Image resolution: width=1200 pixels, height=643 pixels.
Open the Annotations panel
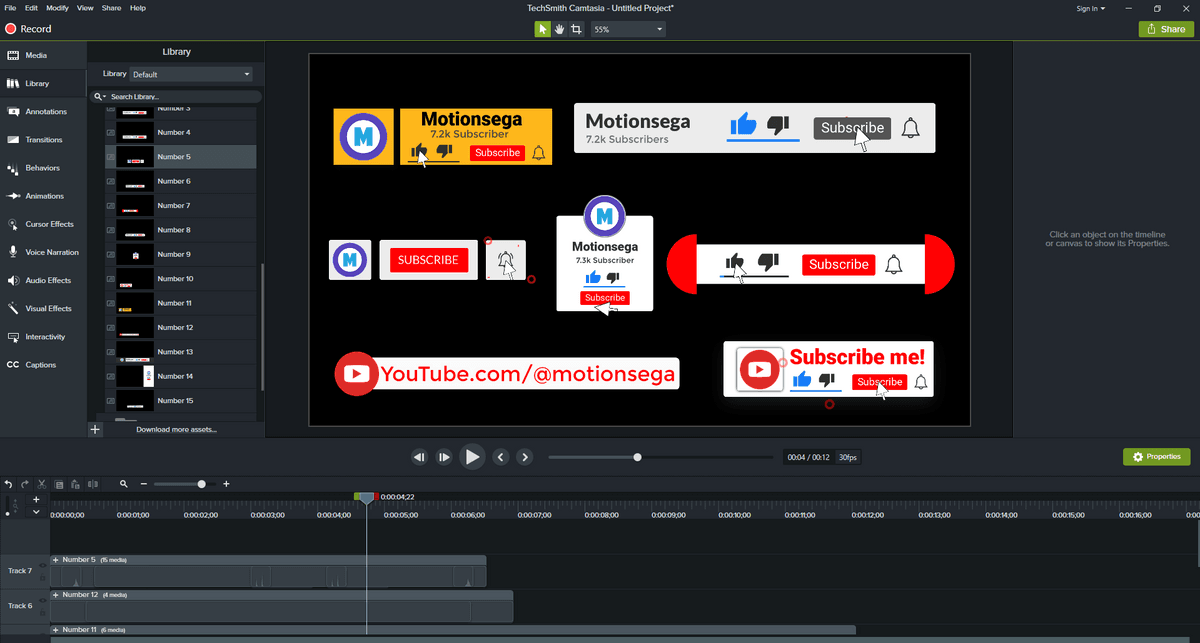click(x=43, y=112)
